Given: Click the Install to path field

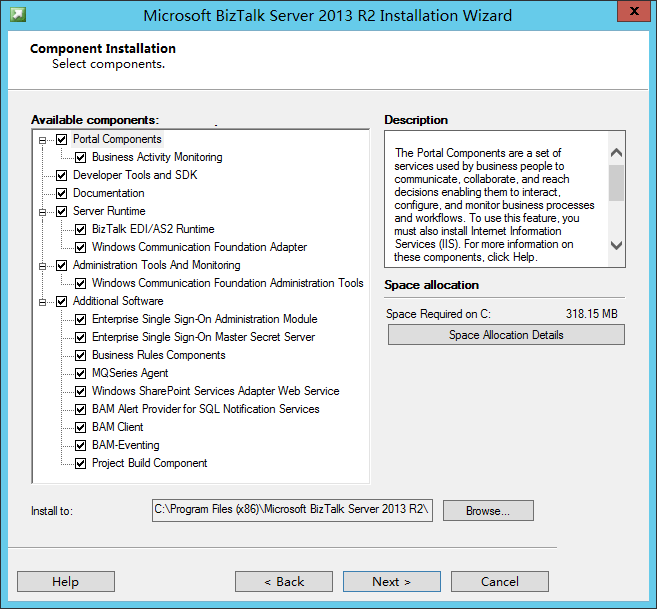Looking at the screenshot, I should click(292, 510).
